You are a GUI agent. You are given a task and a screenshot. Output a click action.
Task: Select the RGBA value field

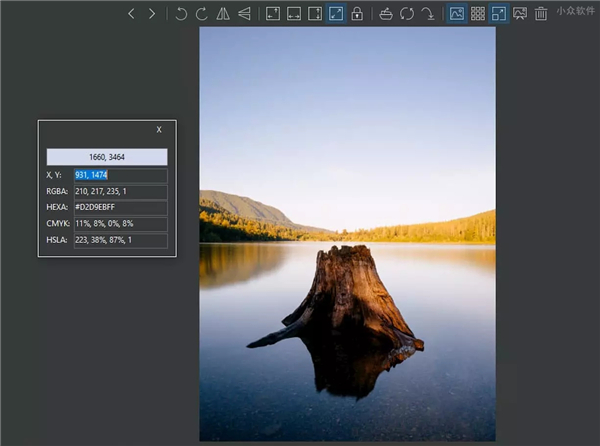[120, 192]
